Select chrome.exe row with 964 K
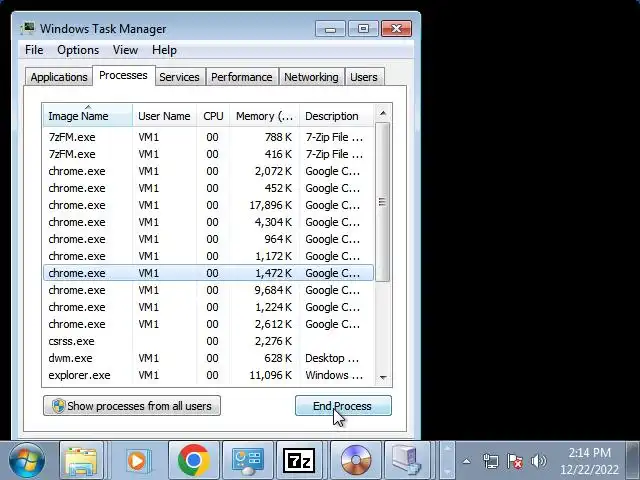The image size is (640, 480). [x=208, y=239]
